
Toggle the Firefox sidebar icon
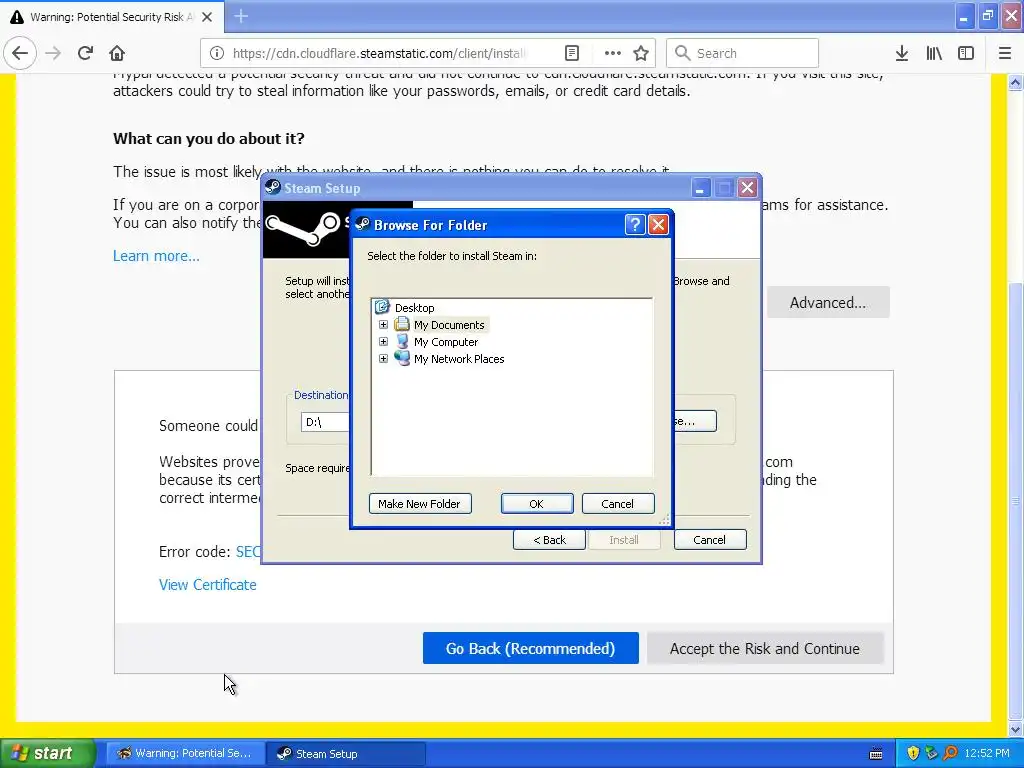coord(966,53)
